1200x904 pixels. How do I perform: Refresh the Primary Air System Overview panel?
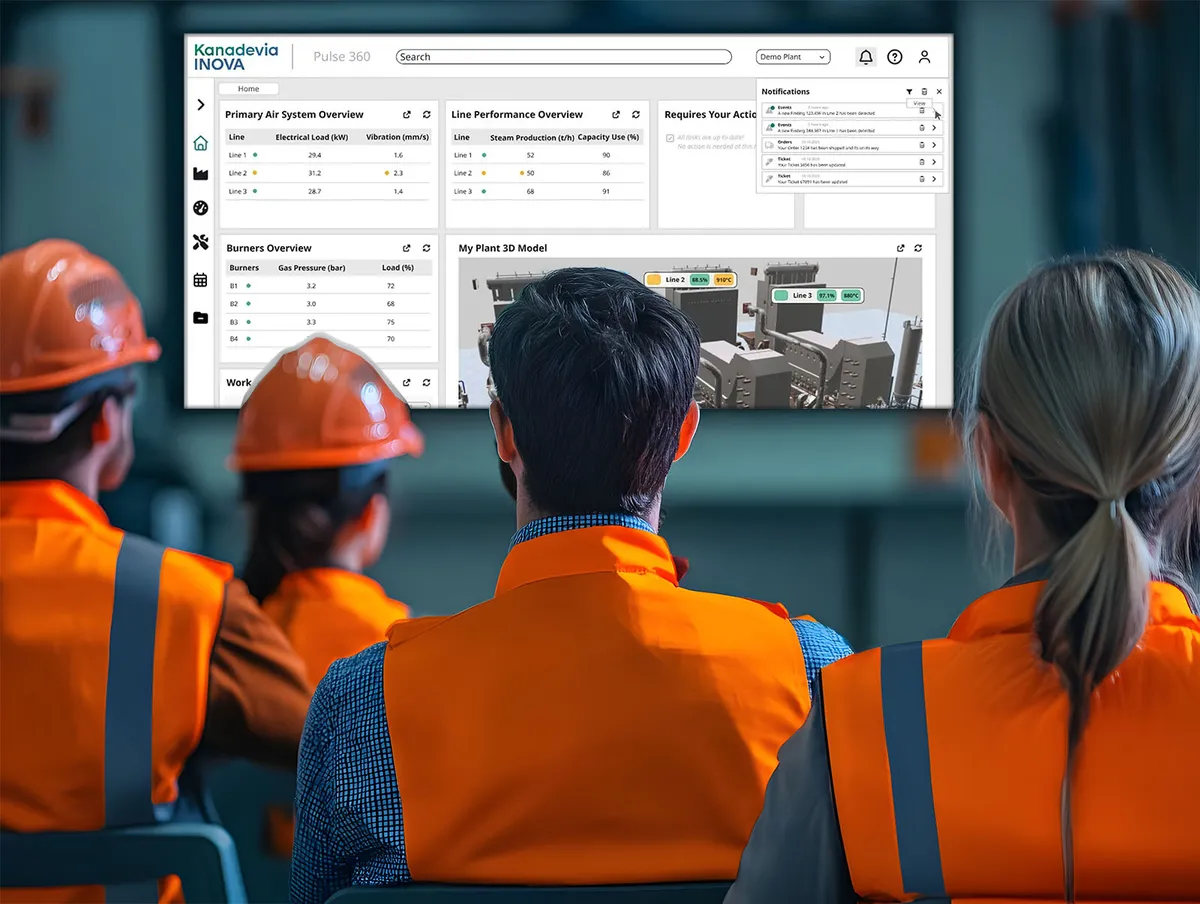(427, 115)
